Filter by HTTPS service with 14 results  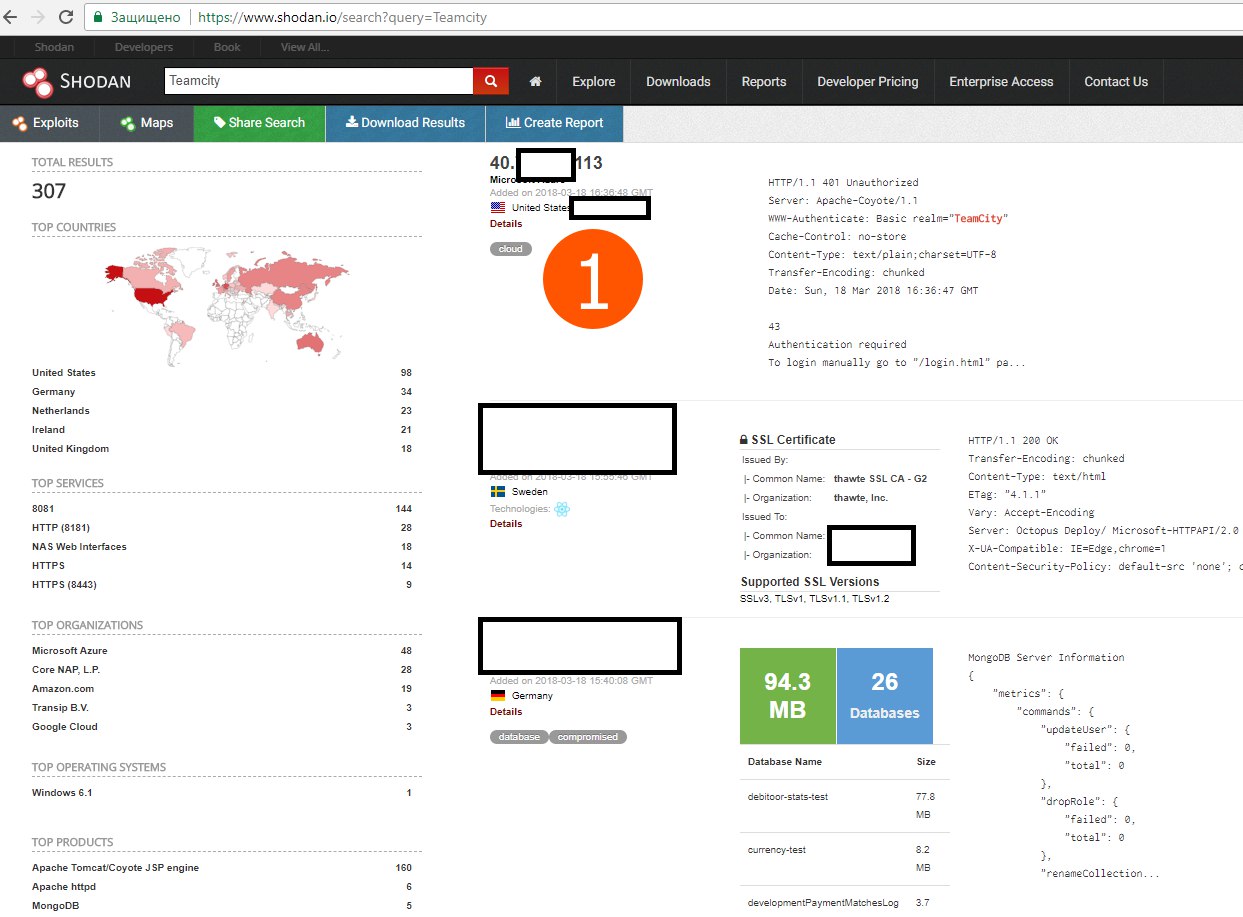point(48,566)
